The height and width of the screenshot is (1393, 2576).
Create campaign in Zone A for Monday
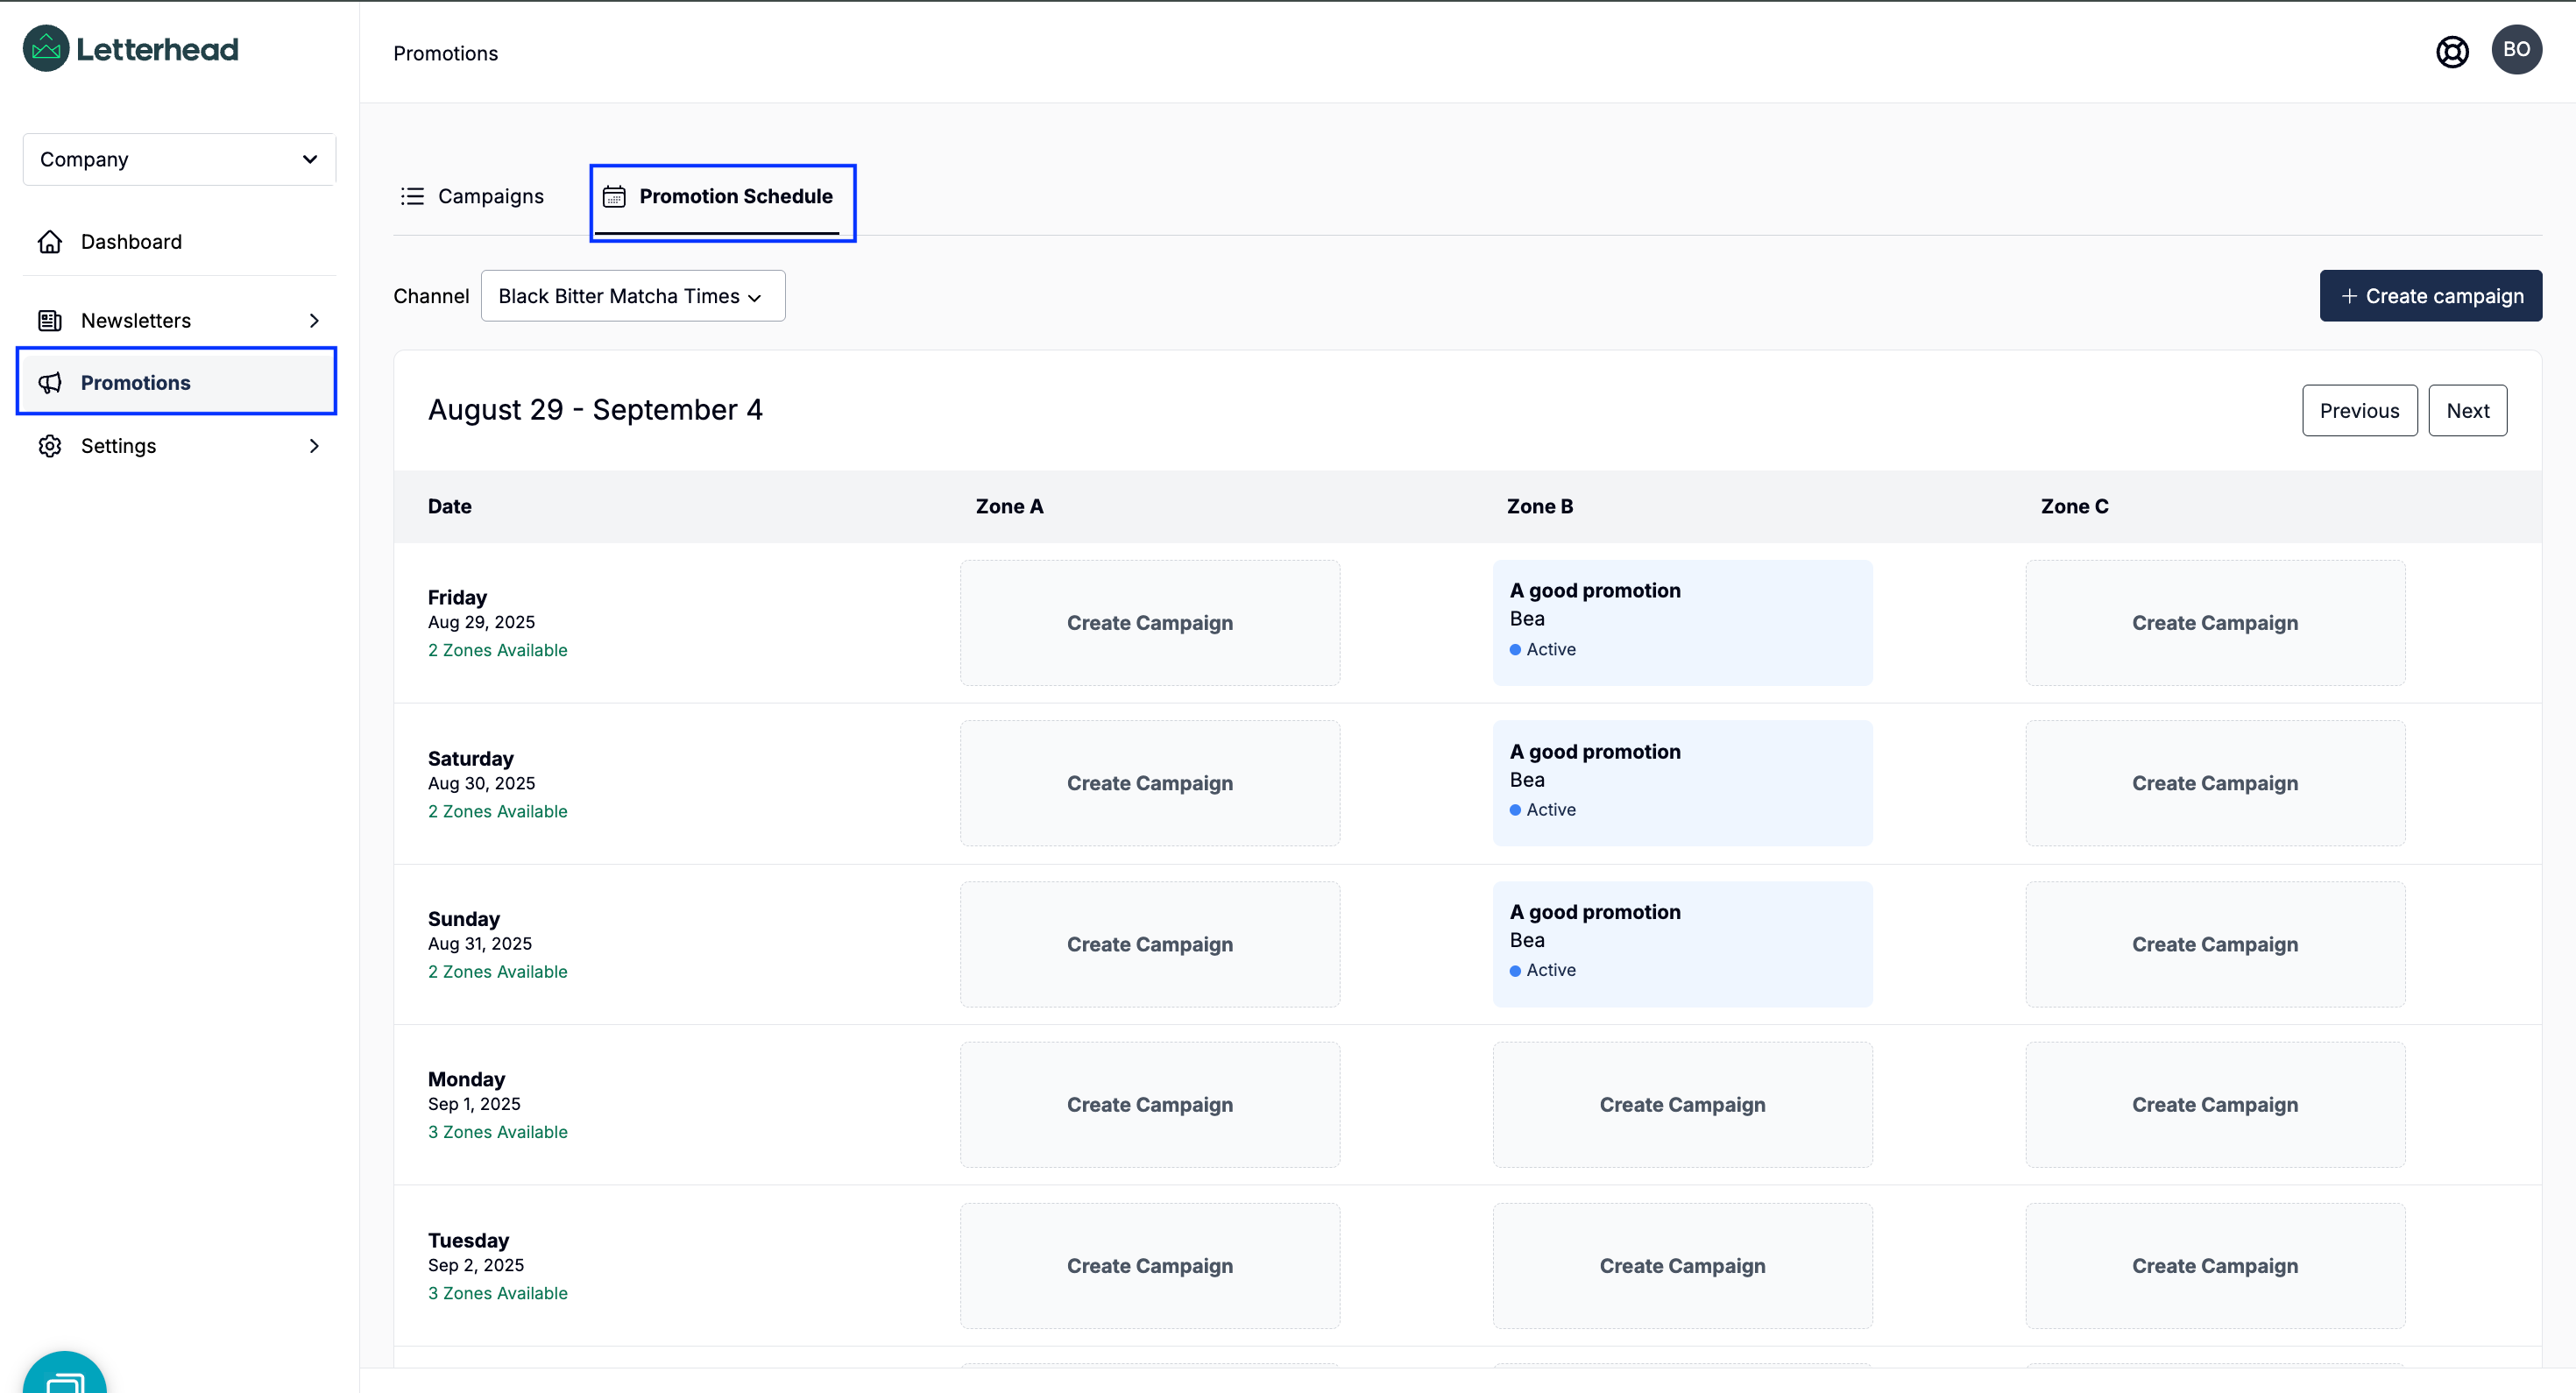[x=1150, y=1105]
